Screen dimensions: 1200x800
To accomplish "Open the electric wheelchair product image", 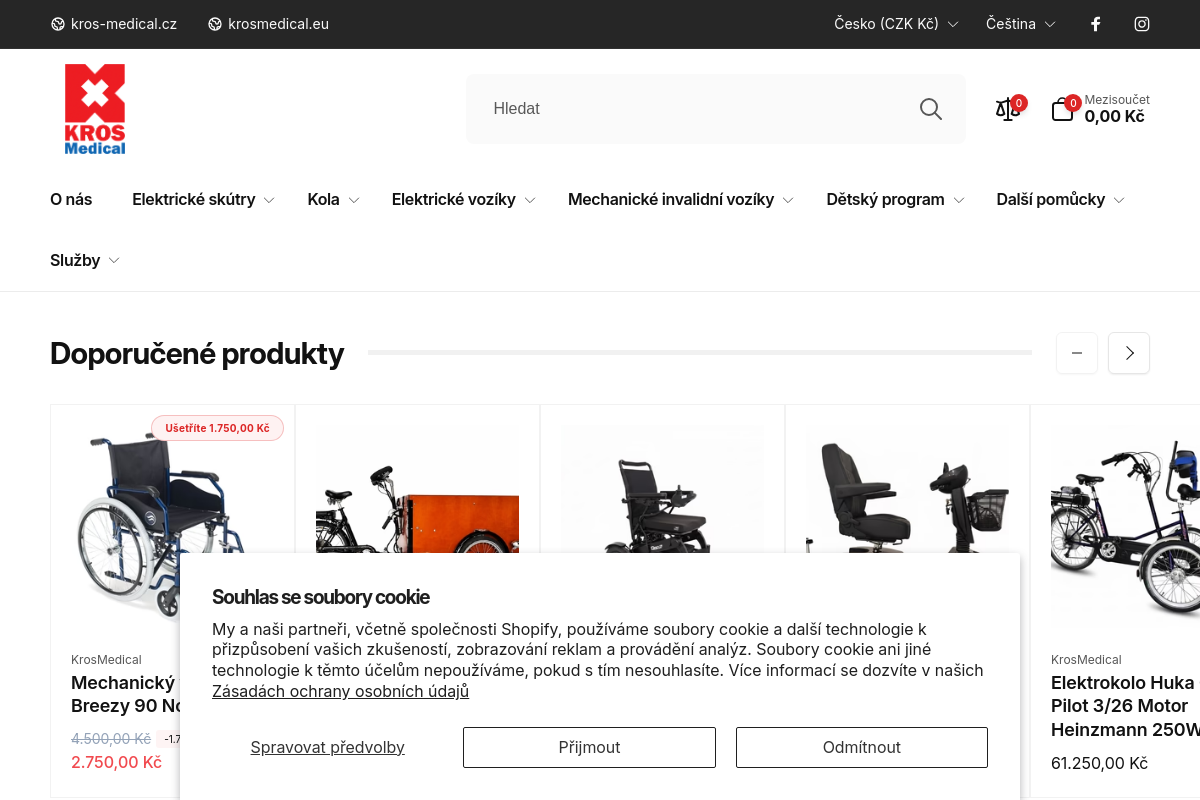I will tap(662, 490).
